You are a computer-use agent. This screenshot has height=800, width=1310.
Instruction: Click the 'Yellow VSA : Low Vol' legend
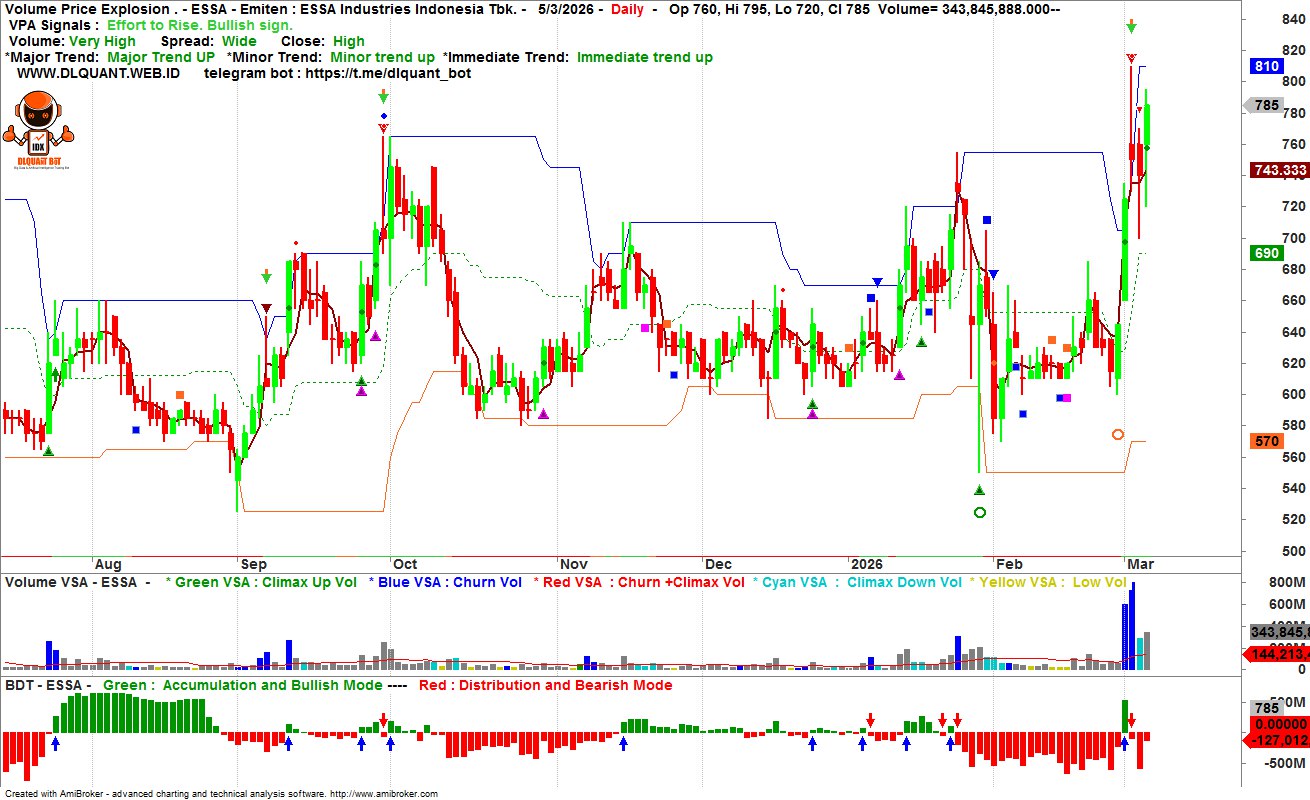click(1053, 582)
